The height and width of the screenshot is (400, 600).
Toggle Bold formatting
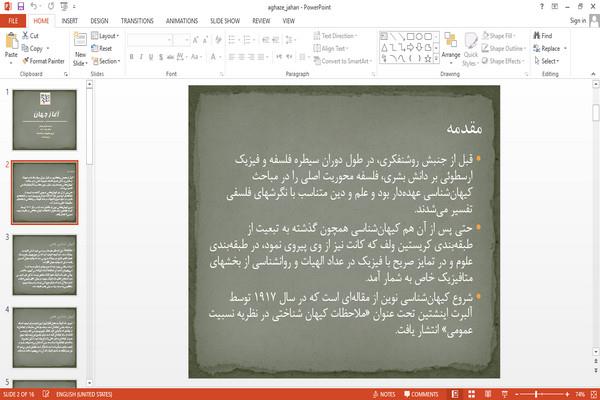click(x=132, y=57)
